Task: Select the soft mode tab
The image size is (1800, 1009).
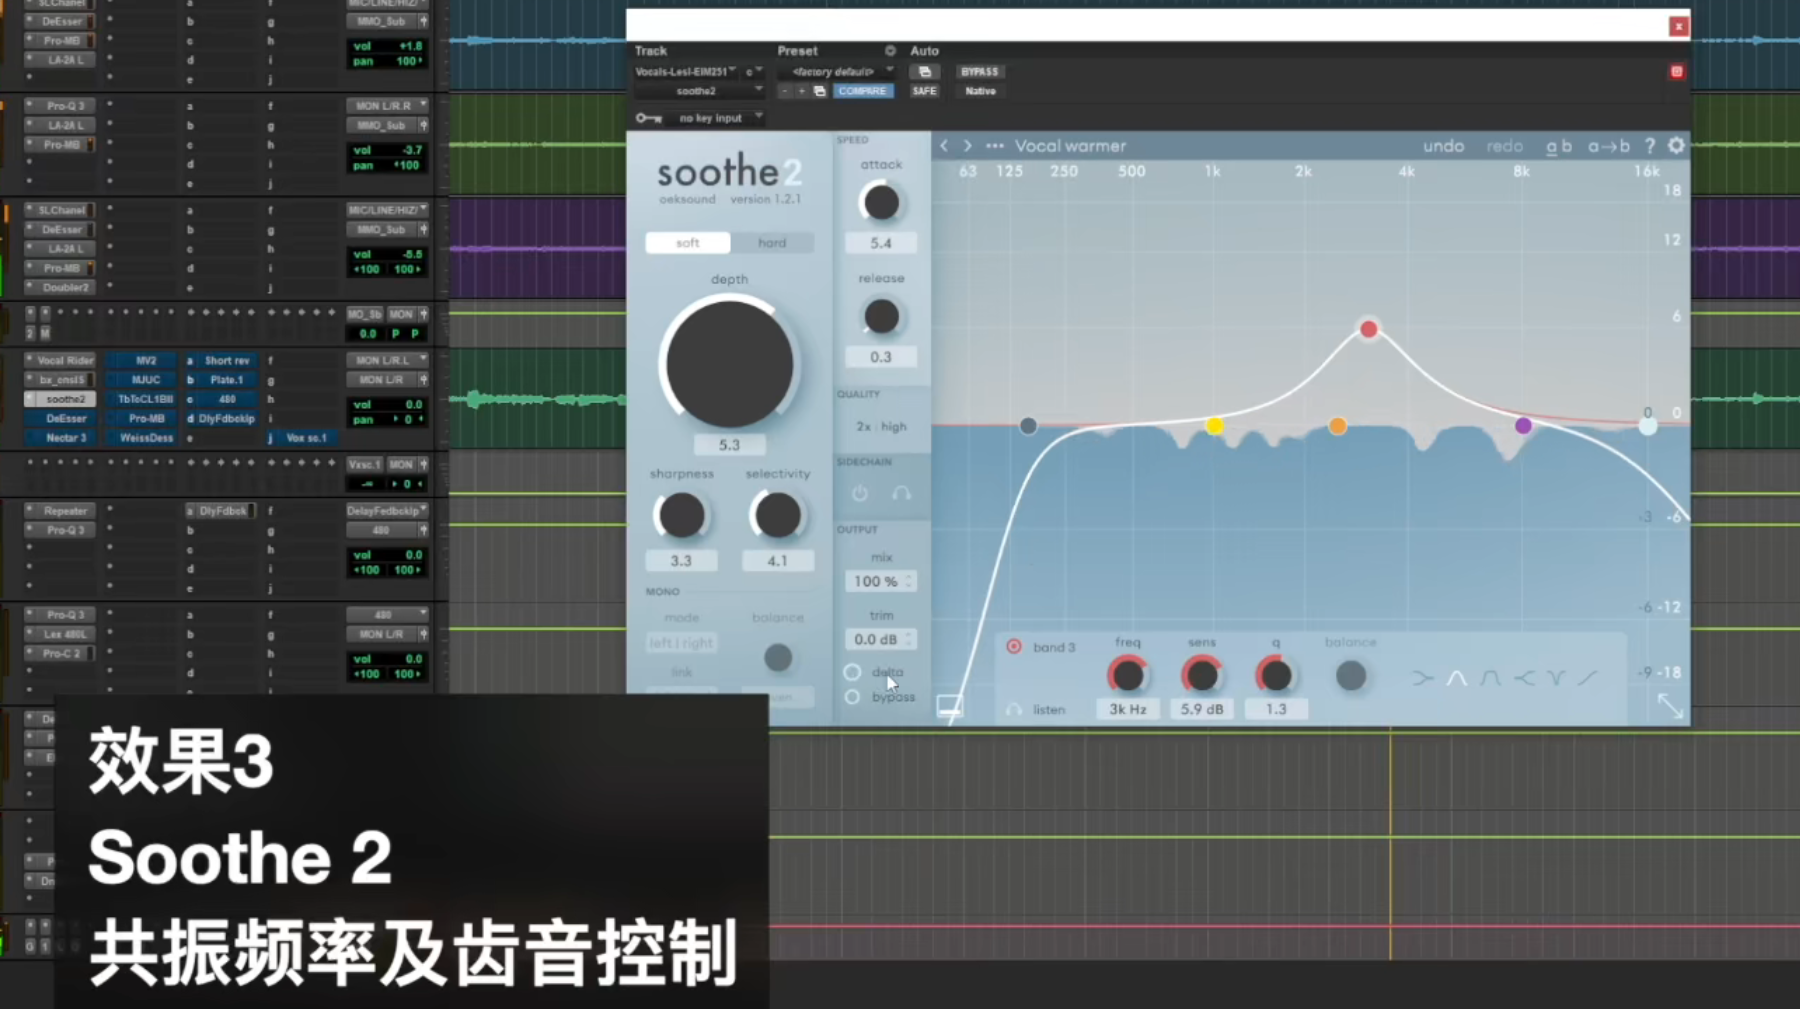Action: tap(688, 243)
